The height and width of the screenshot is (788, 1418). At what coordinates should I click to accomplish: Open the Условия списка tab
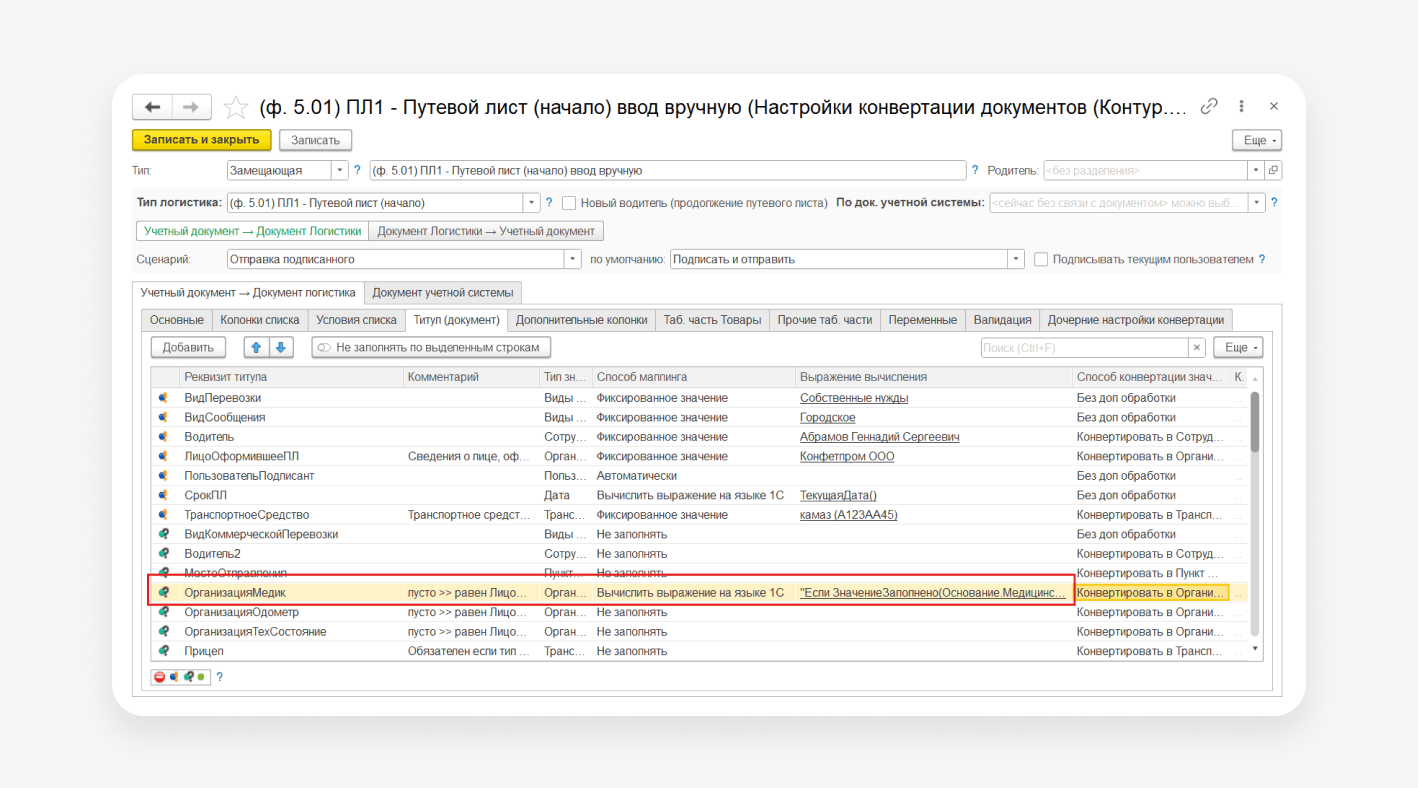356,320
